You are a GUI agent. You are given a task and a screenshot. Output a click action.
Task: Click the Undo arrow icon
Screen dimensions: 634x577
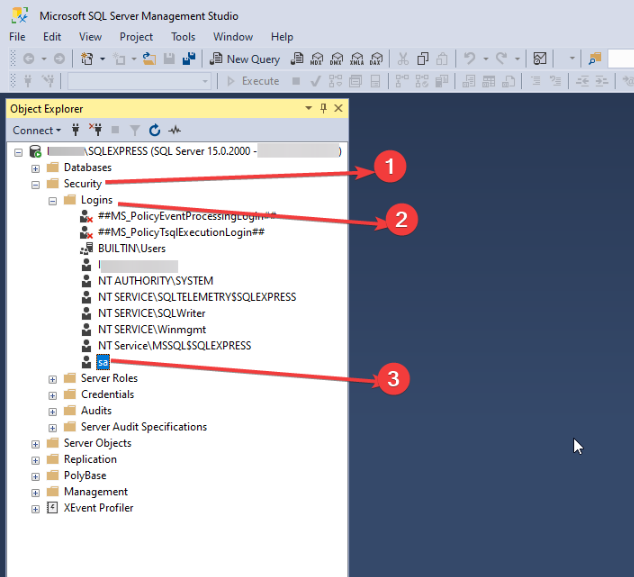pyautogui.click(x=469, y=59)
